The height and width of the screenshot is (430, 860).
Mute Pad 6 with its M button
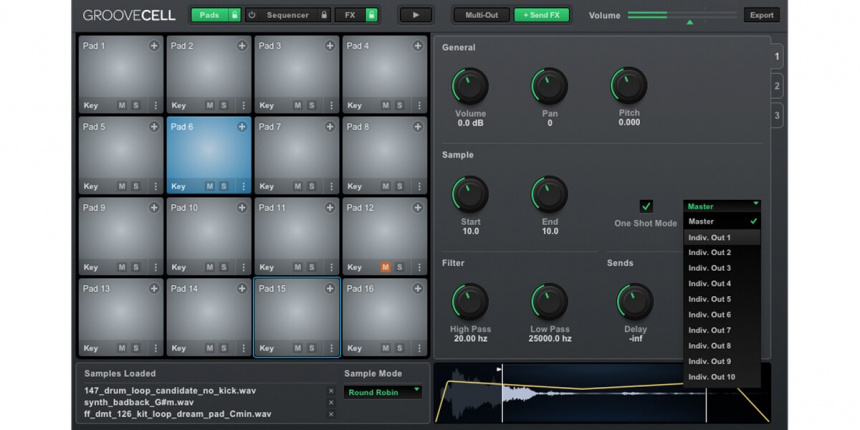click(210, 186)
